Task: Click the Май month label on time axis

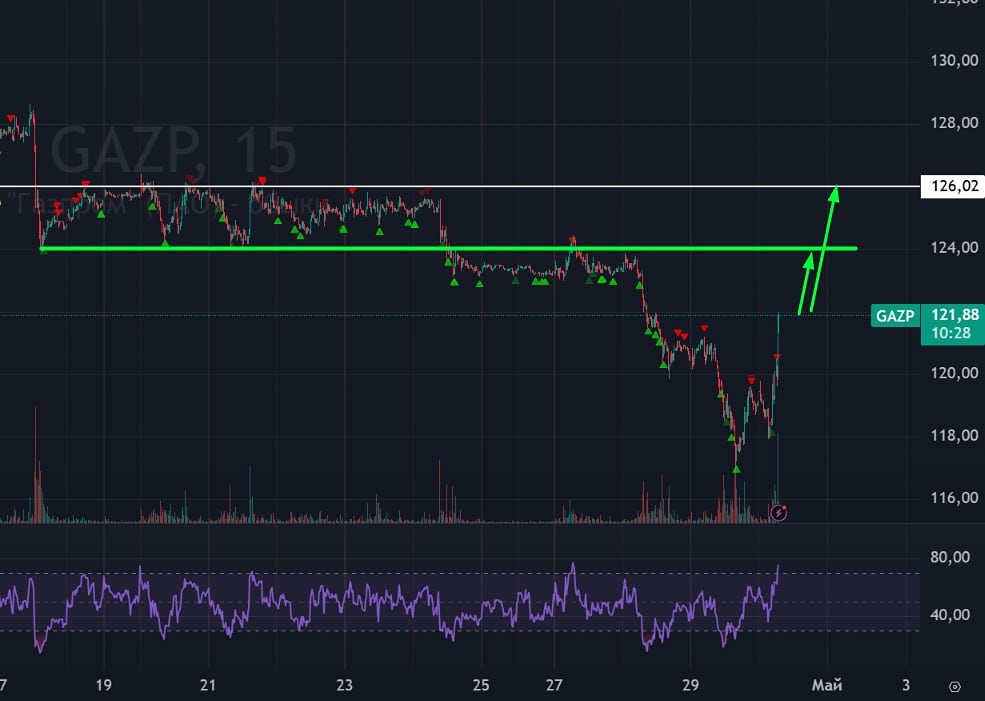Action: pyautogui.click(x=827, y=685)
